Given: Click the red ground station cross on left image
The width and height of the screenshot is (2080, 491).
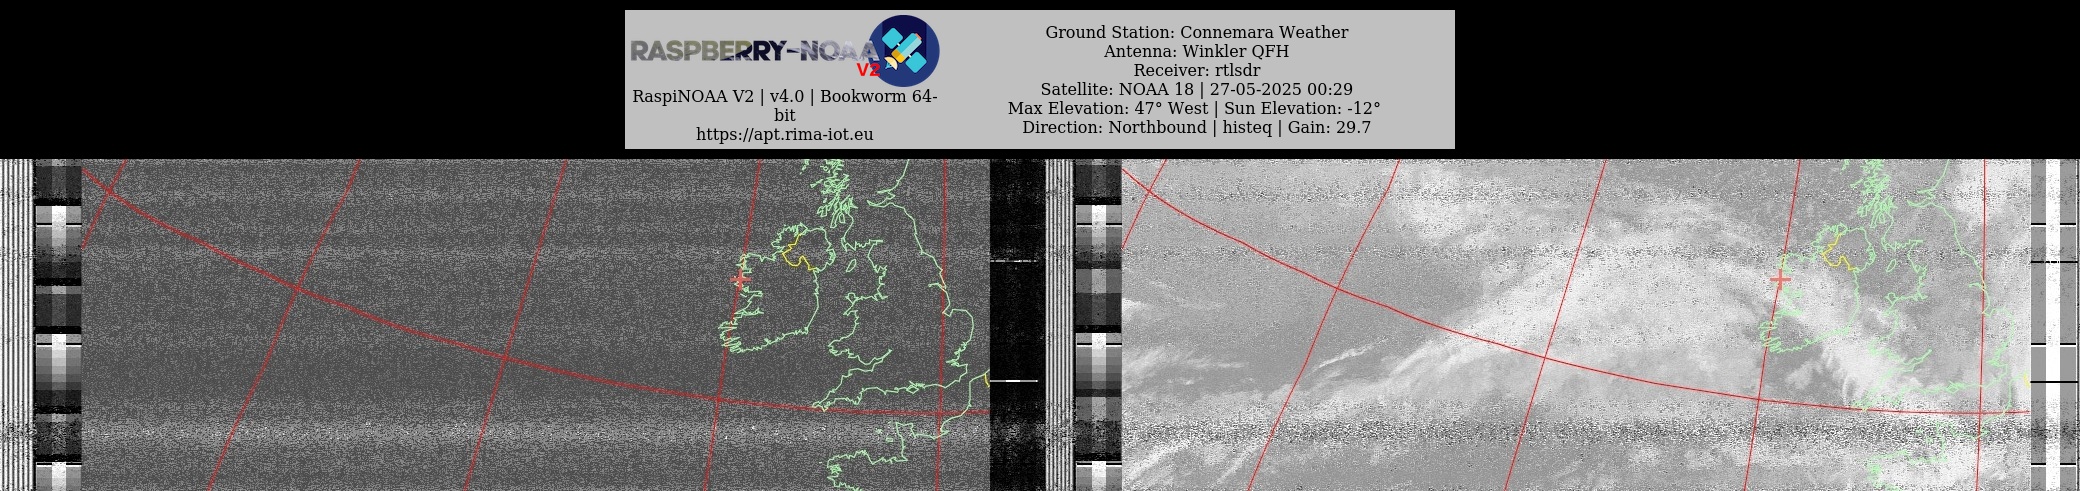Looking at the screenshot, I should (x=740, y=280).
